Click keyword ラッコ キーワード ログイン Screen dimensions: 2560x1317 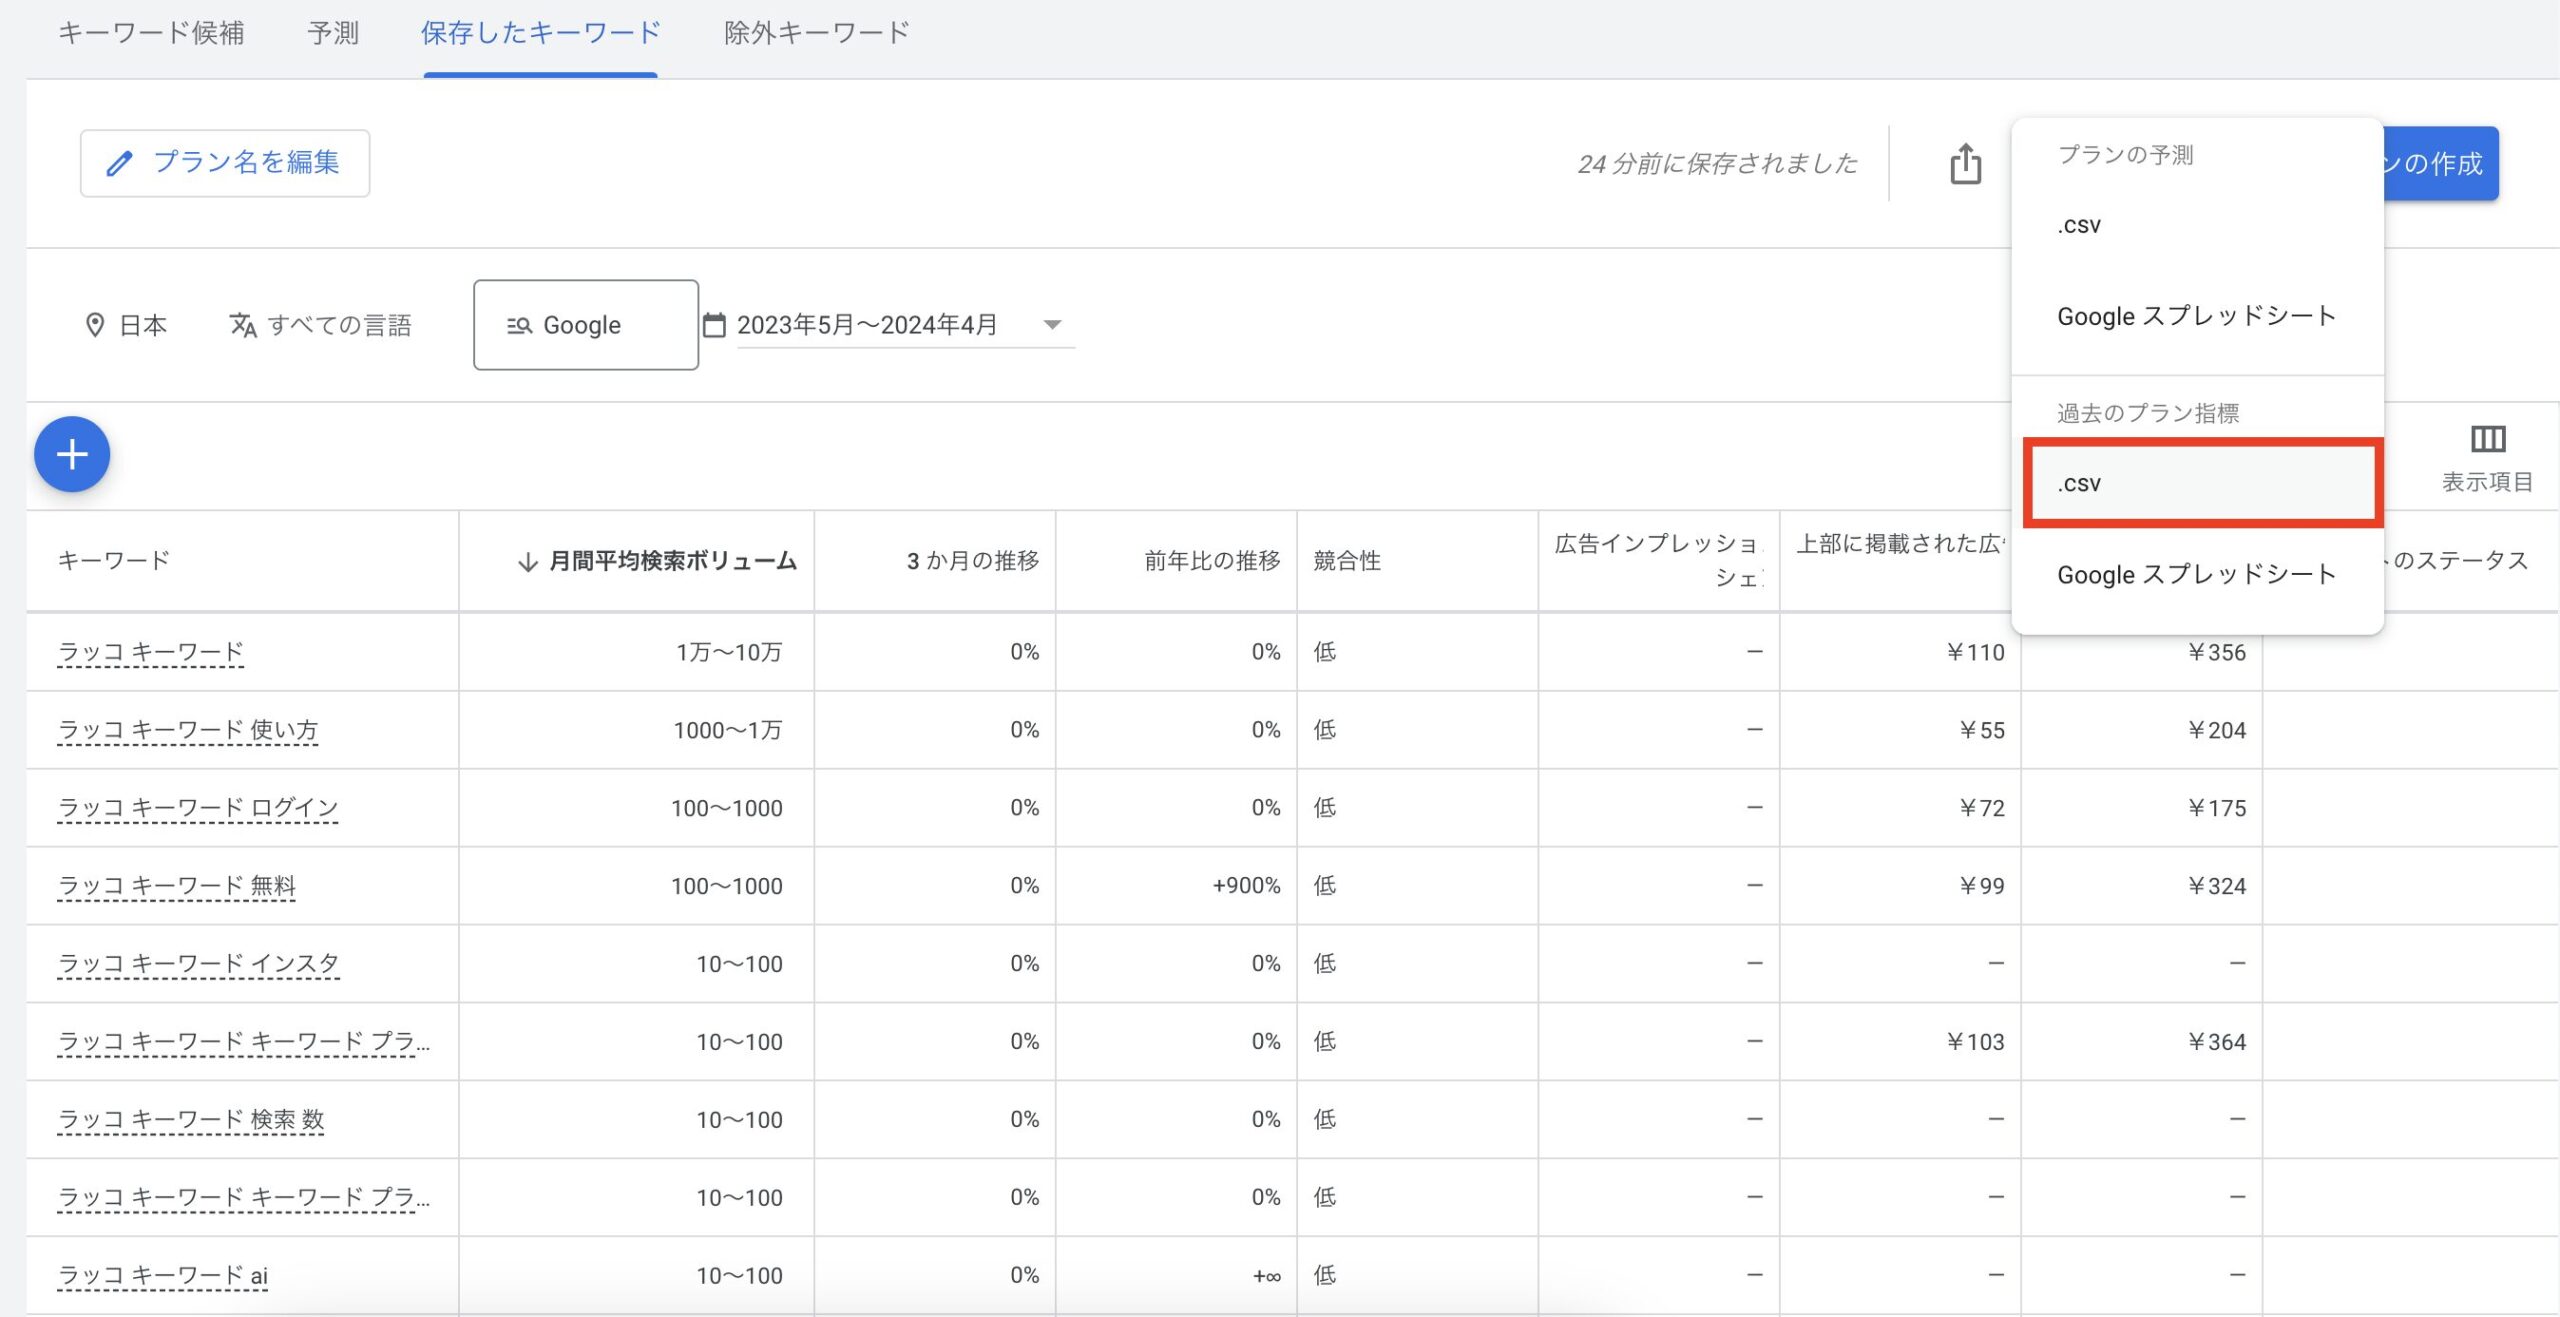[x=198, y=808]
